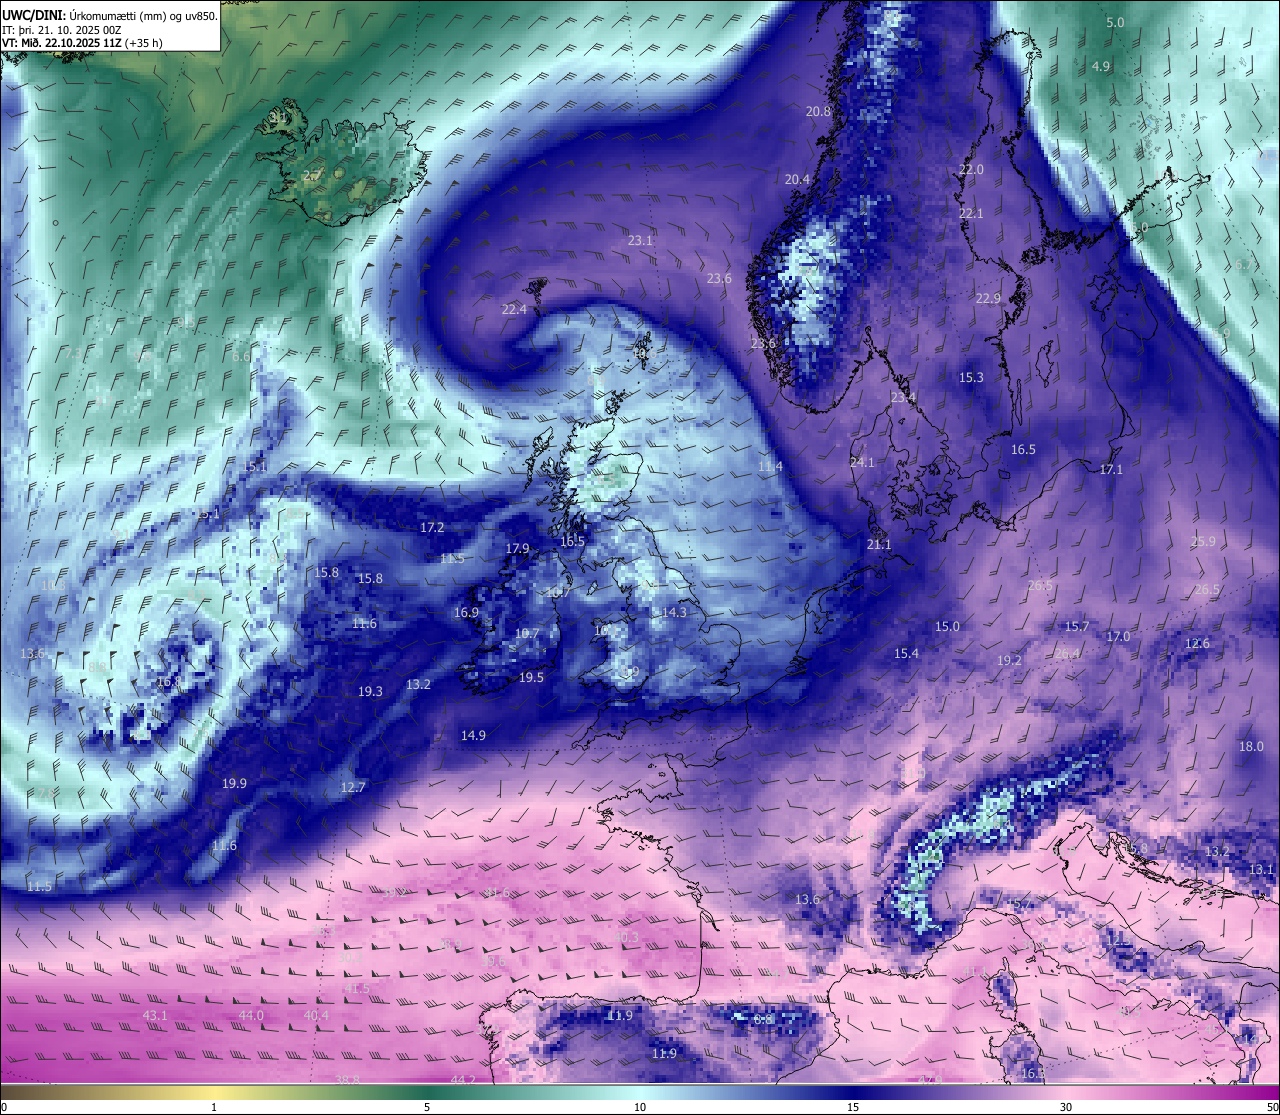1280x1115 pixels.
Task: Click the map value 15.4
Action: click(906, 653)
